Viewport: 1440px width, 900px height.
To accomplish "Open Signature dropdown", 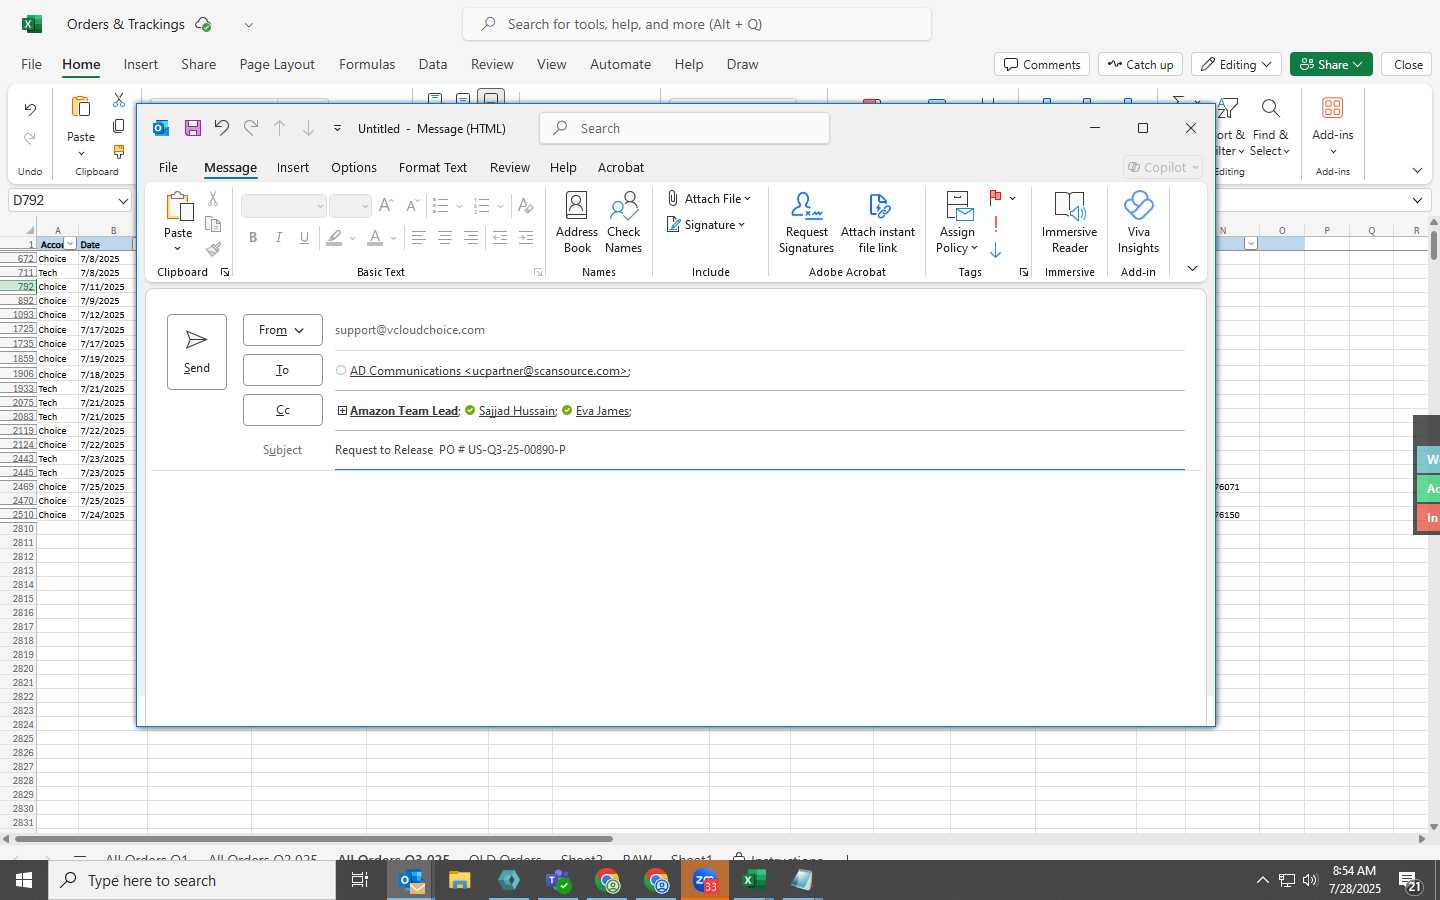I will [706, 225].
